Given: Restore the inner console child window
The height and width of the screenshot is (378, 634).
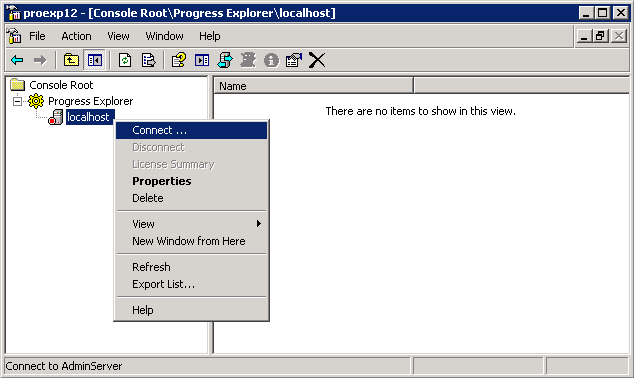Looking at the screenshot, I should pos(600,36).
